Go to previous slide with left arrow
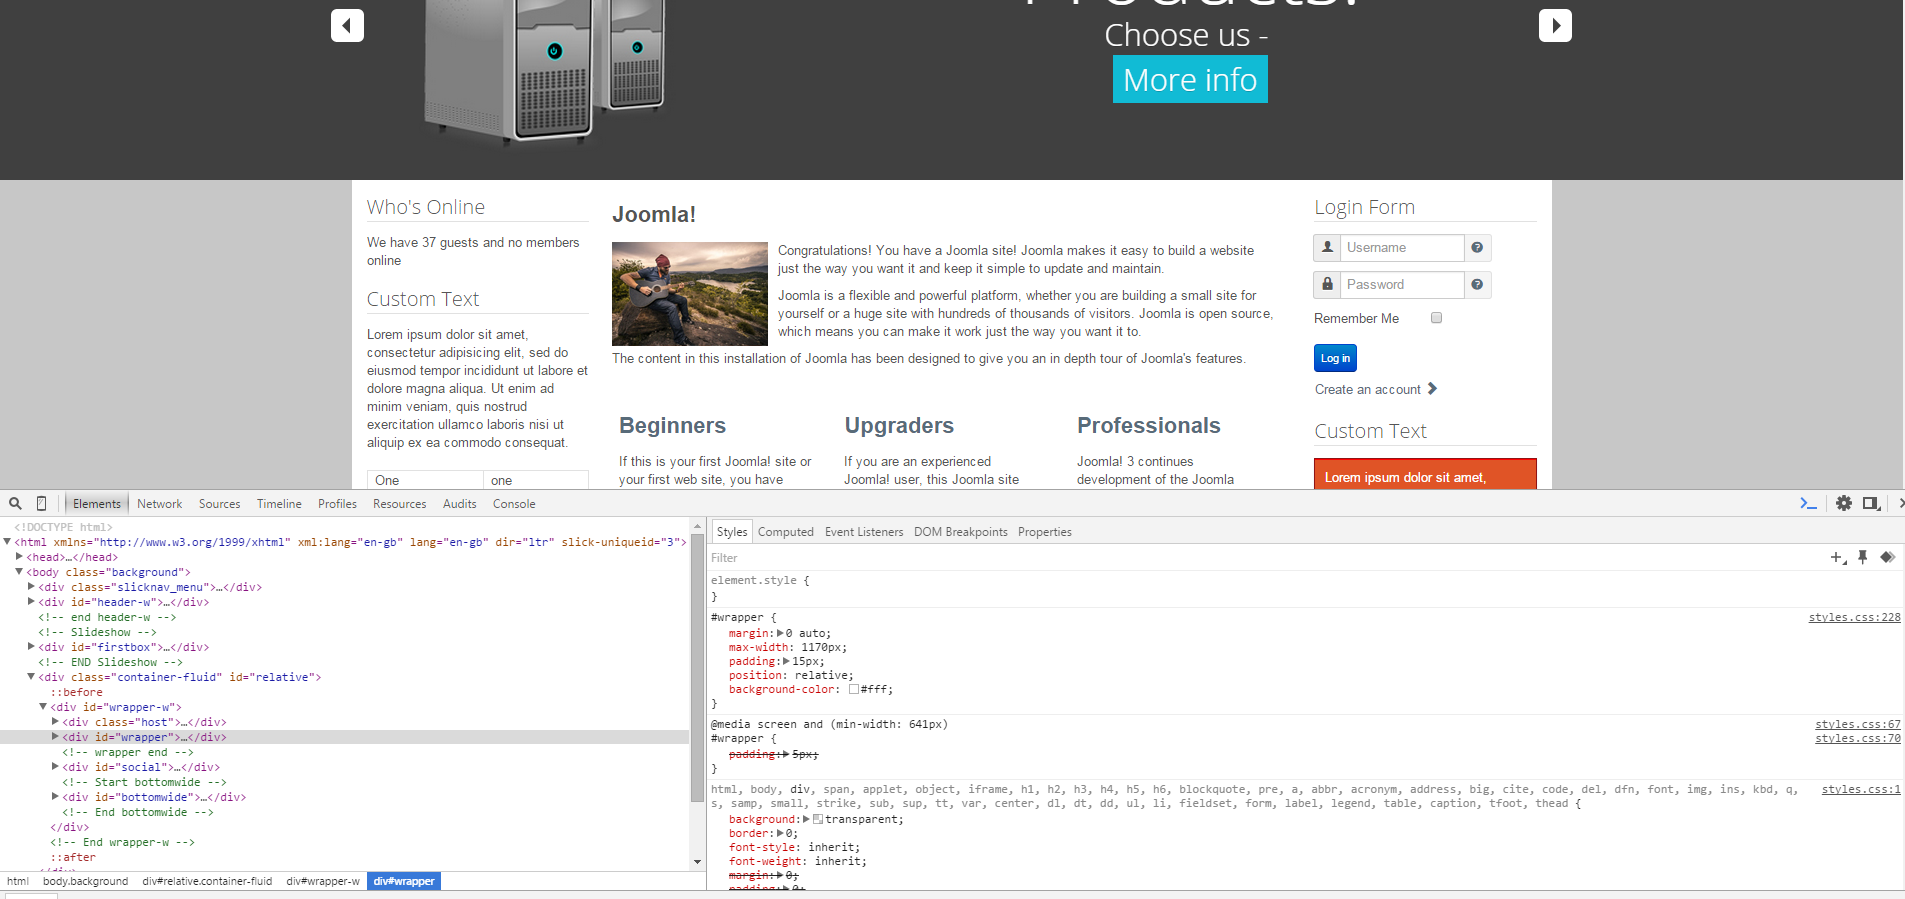 (x=347, y=25)
